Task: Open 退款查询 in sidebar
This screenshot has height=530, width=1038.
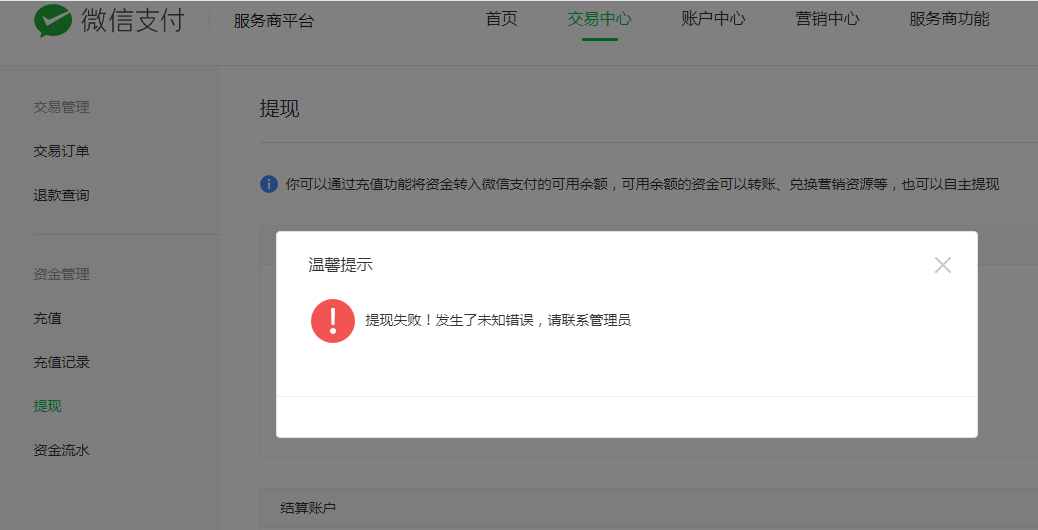Action: pos(62,195)
